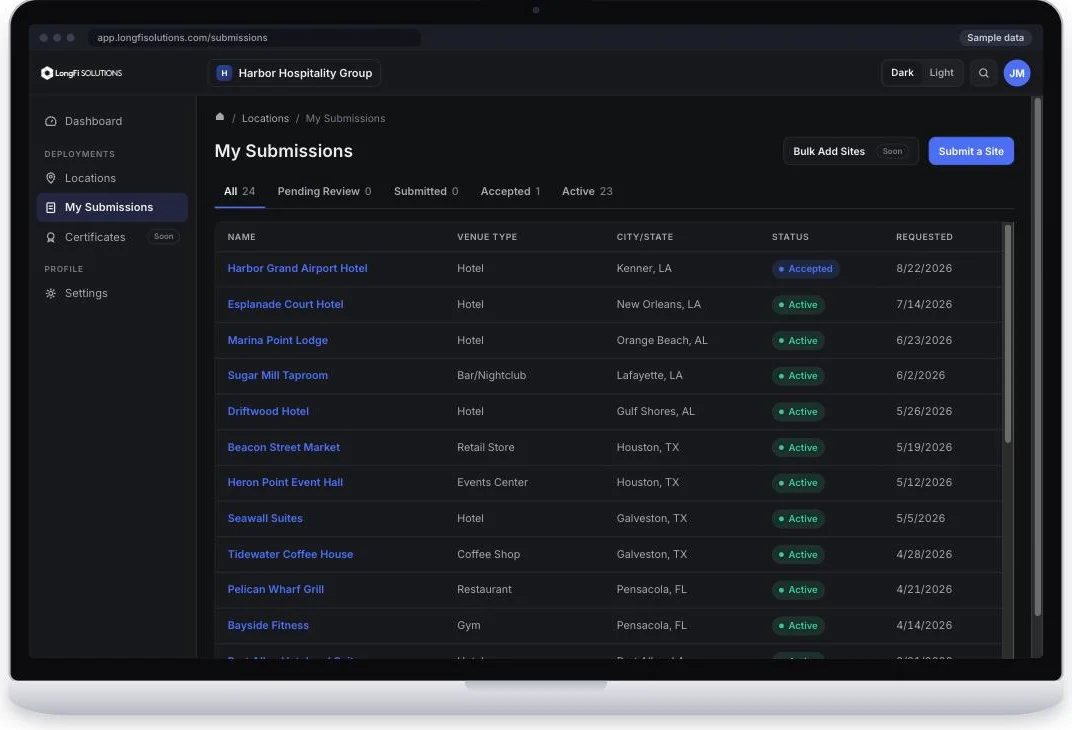Switch to the Submitted tab
The height and width of the screenshot is (730, 1072).
[426, 191]
